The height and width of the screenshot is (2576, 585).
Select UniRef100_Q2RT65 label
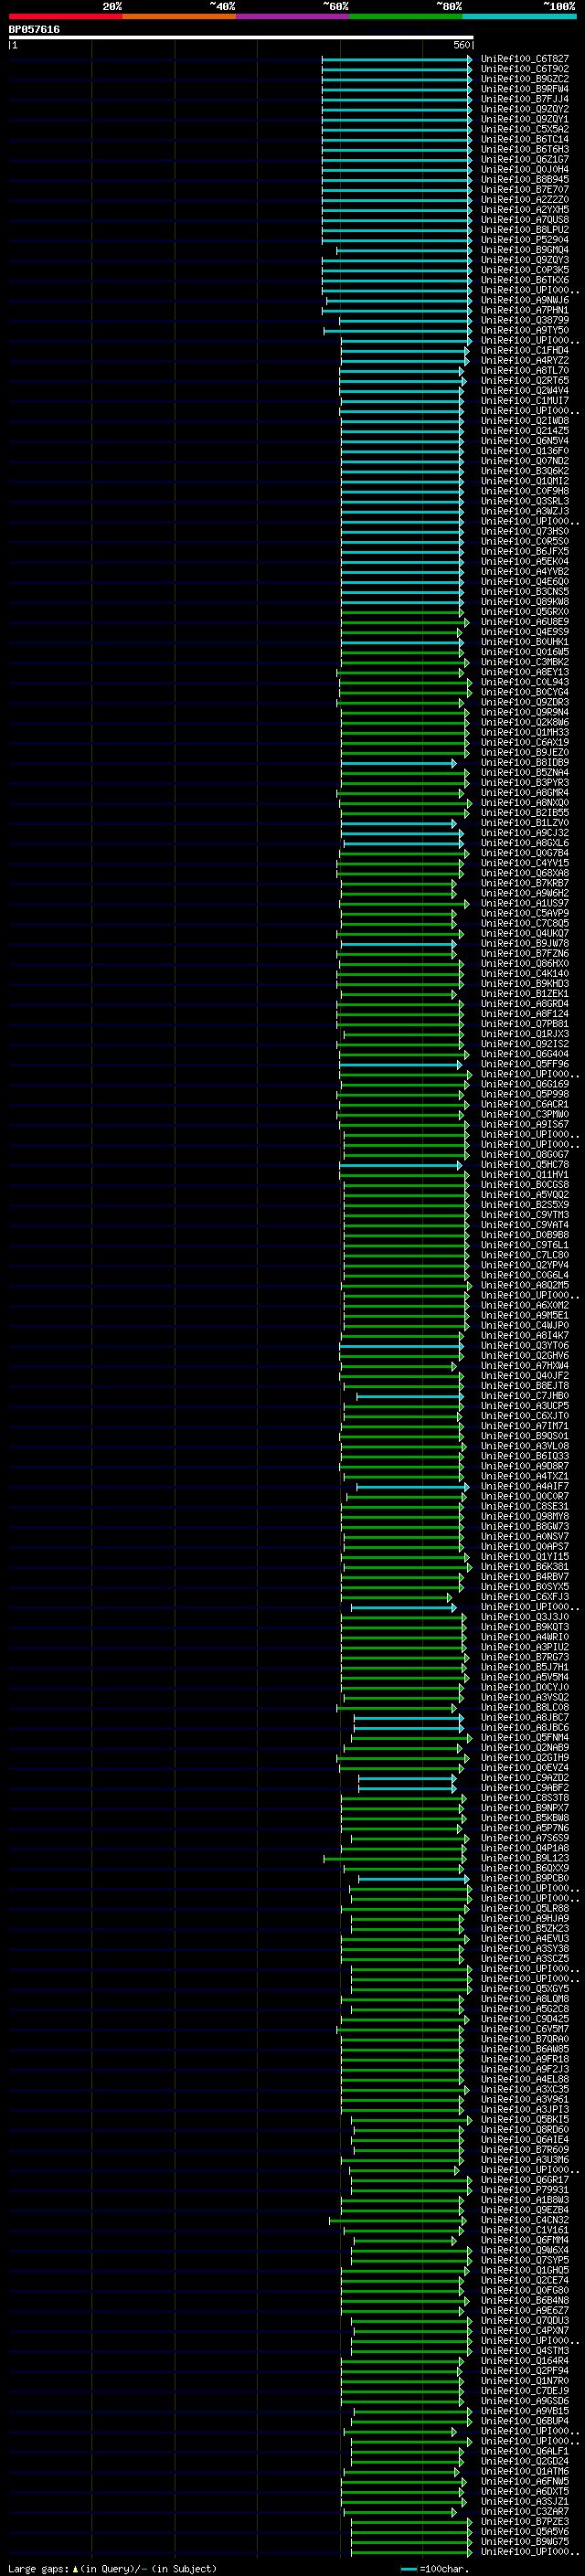[525, 380]
